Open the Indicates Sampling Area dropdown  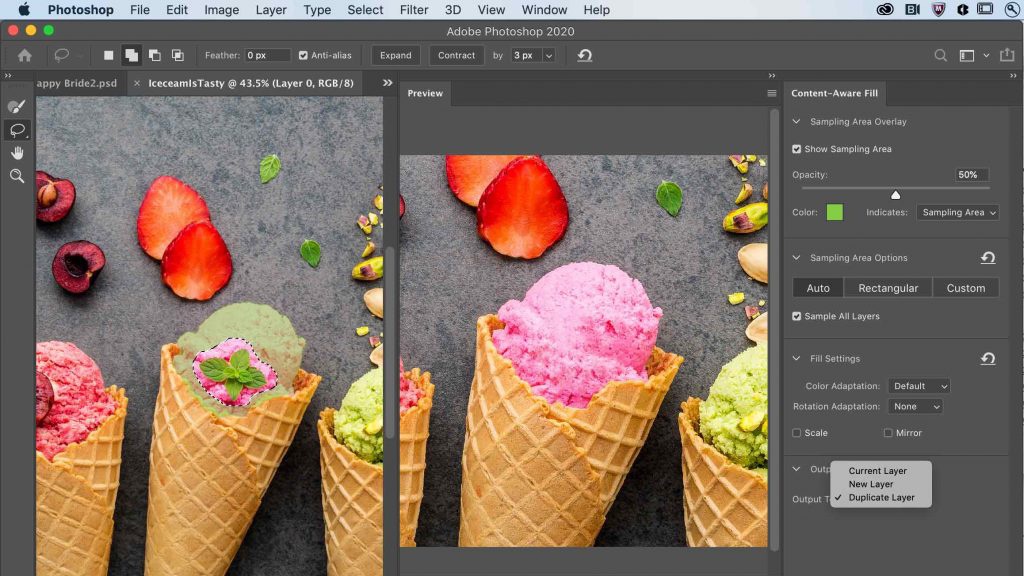[x=958, y=212]
